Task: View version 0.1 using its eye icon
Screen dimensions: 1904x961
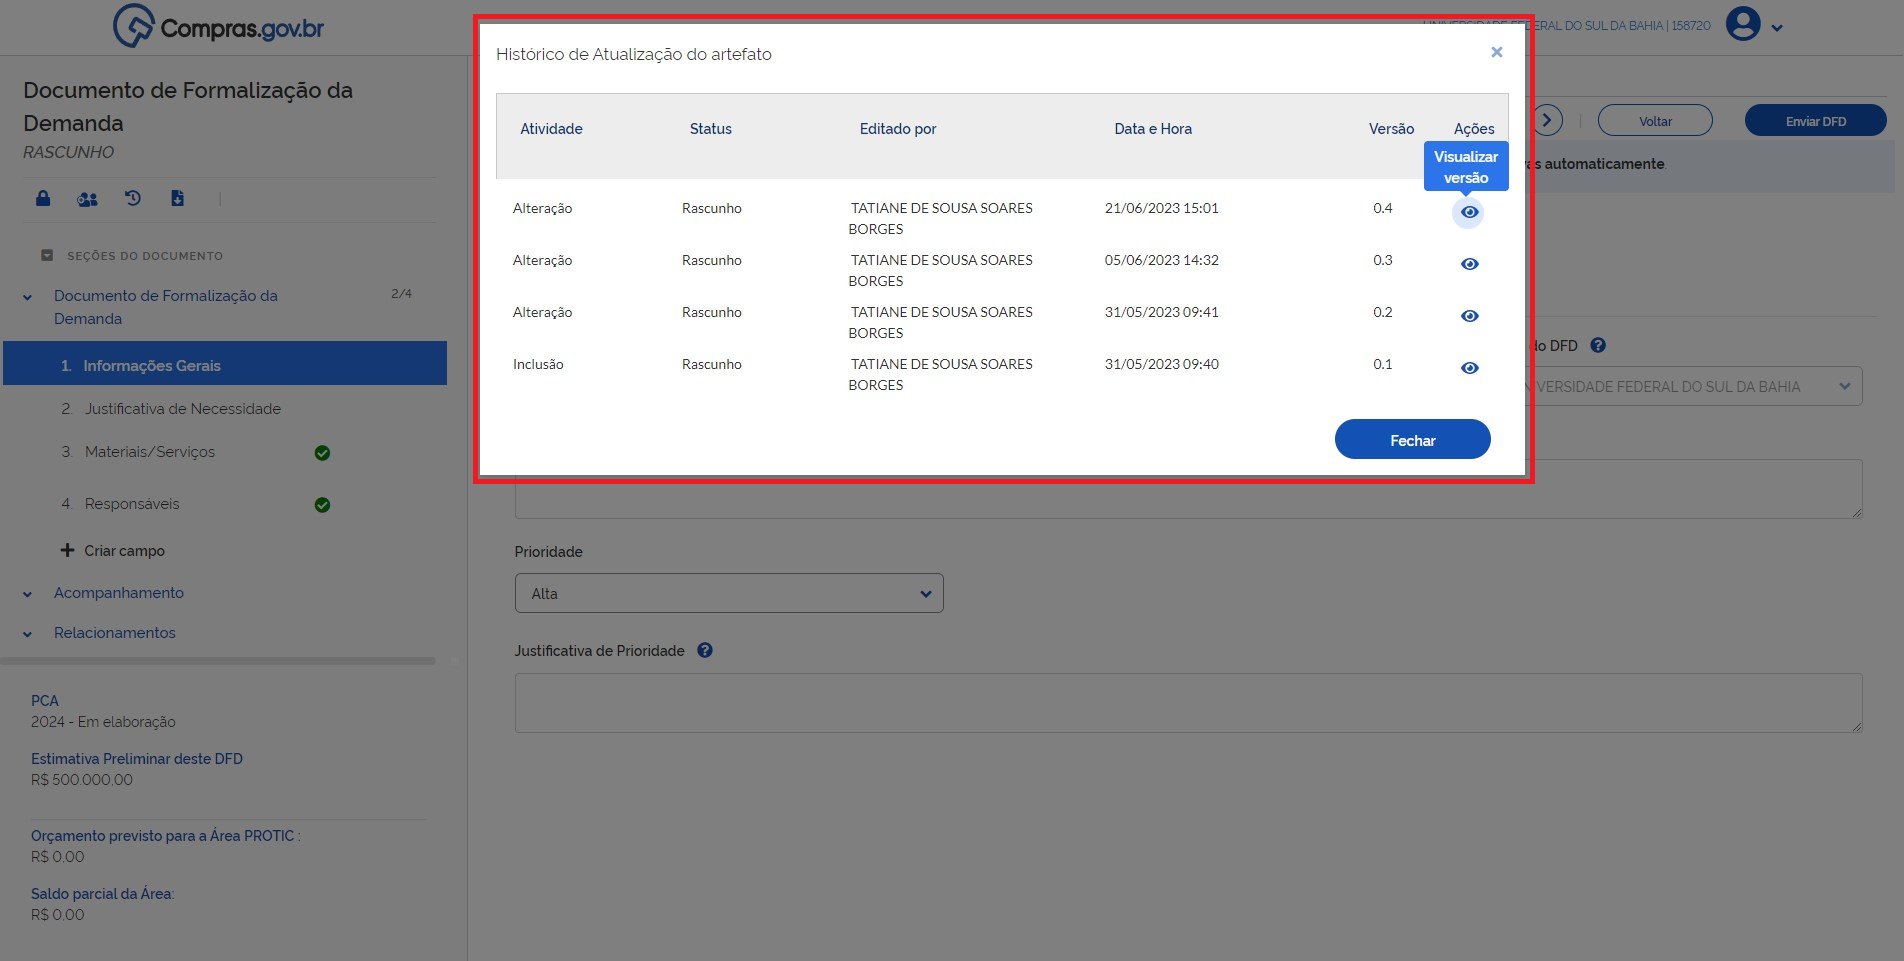Action: [x=1469, y=368]
